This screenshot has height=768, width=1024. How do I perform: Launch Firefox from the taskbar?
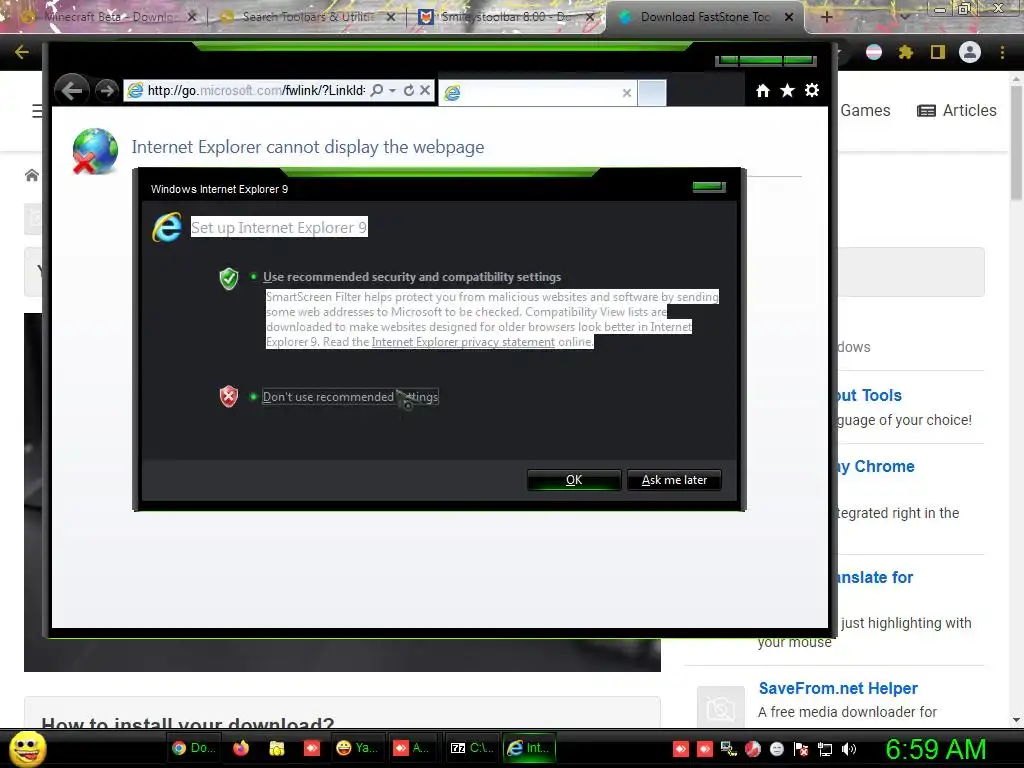coord(241,748)
